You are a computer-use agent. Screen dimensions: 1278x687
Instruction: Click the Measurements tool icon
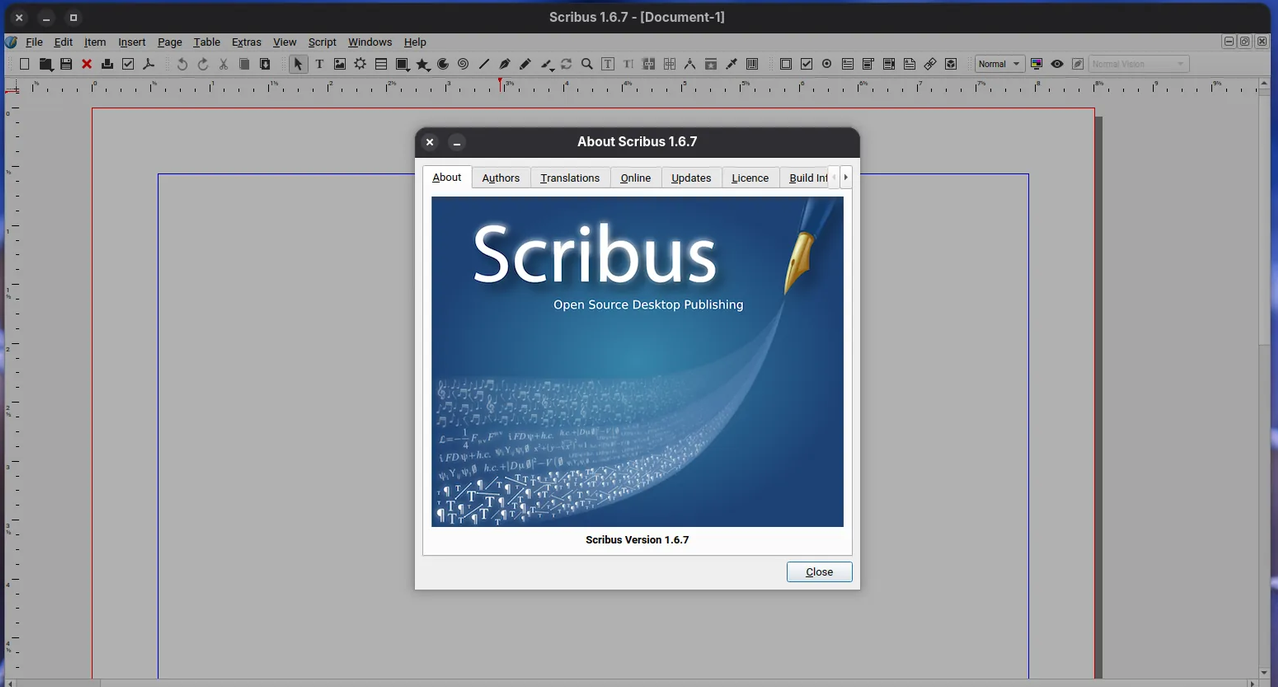(690, 64)
